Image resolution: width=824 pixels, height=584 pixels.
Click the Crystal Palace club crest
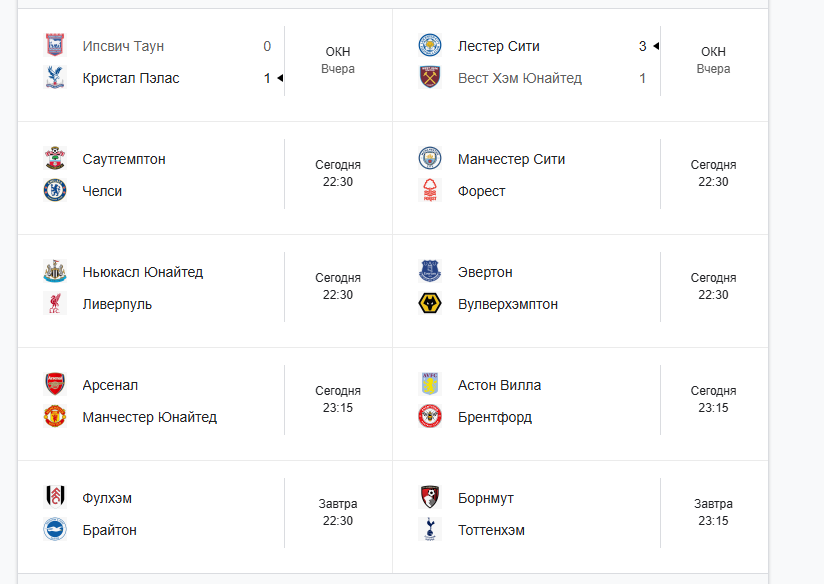pyautogui.click(x=55, y=78)
